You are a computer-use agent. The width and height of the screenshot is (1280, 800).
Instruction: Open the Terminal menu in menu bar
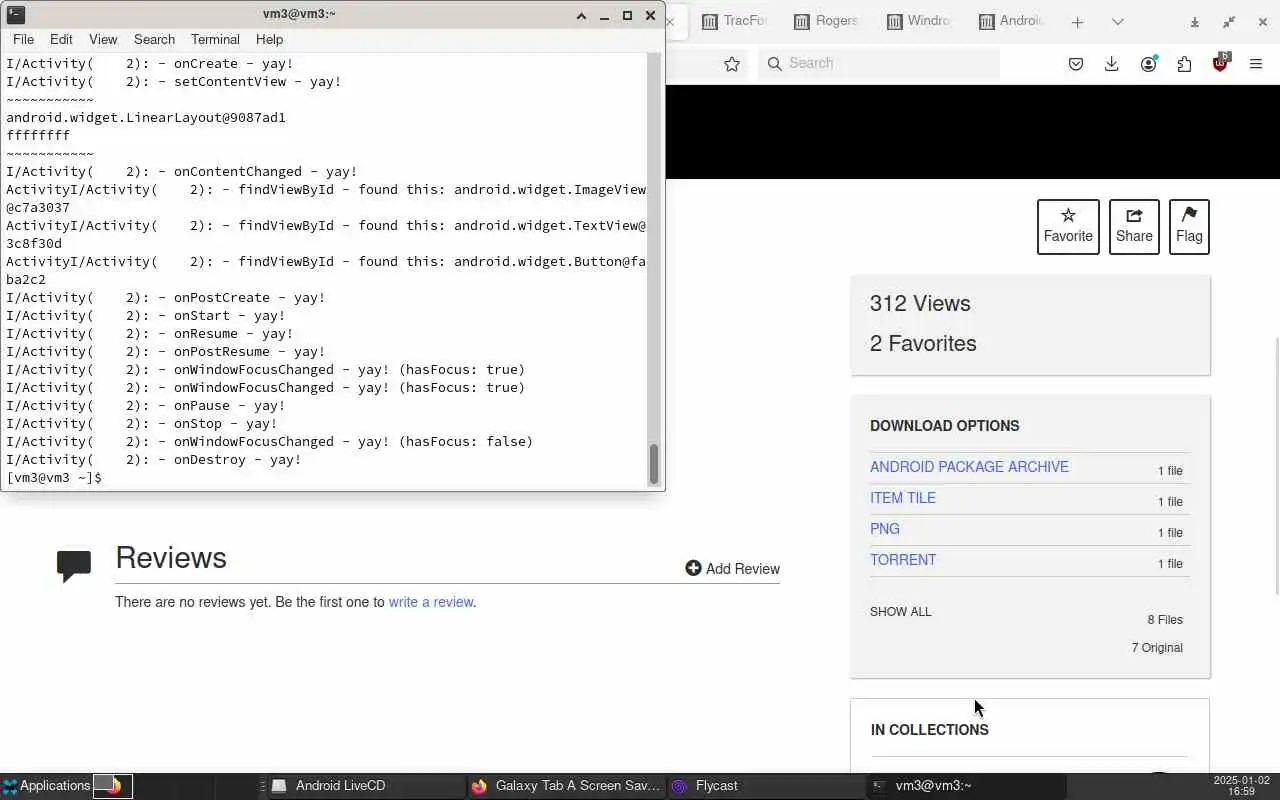click(x=215, y=39)
